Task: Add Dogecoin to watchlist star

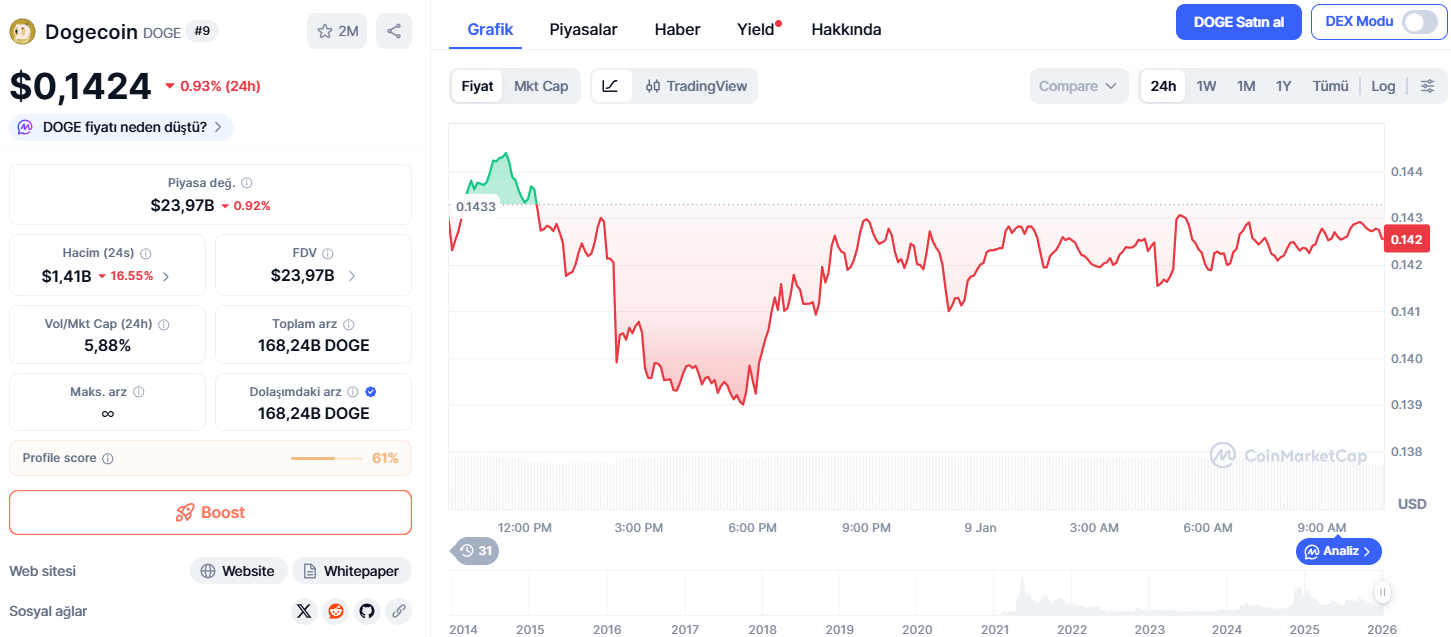Action: pos(337,31)
